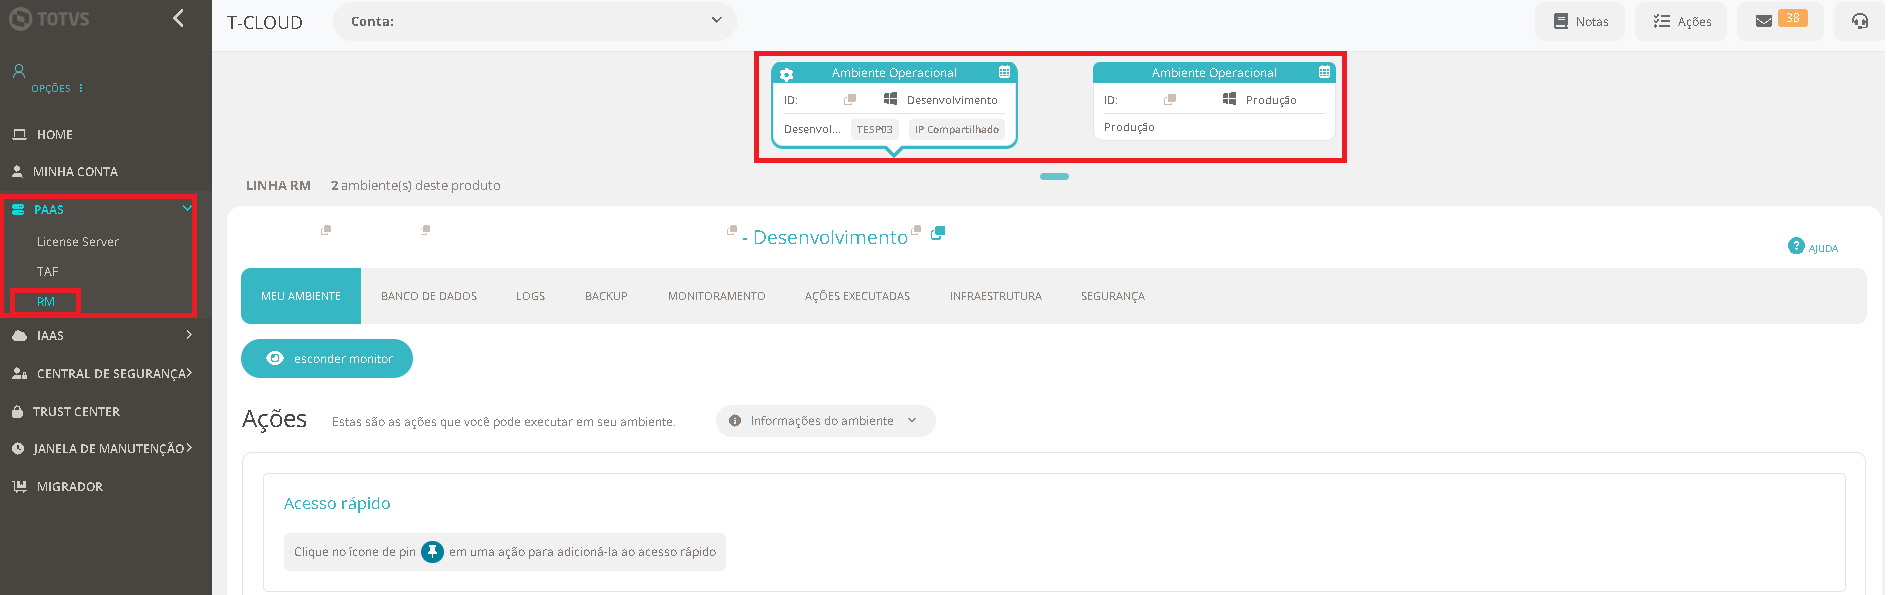Select RM under PAAS
Screen dimensions: 1890x595
coord(46,302)
